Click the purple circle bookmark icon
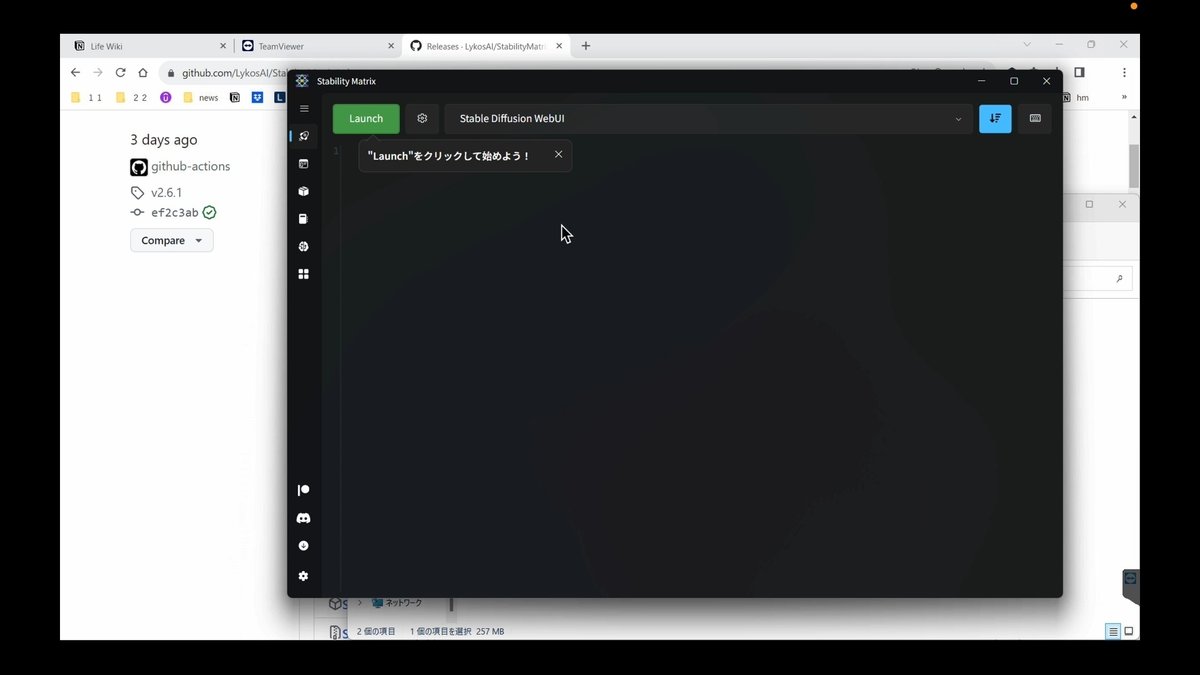1200x675 pixels. click(x=166, y=97)
